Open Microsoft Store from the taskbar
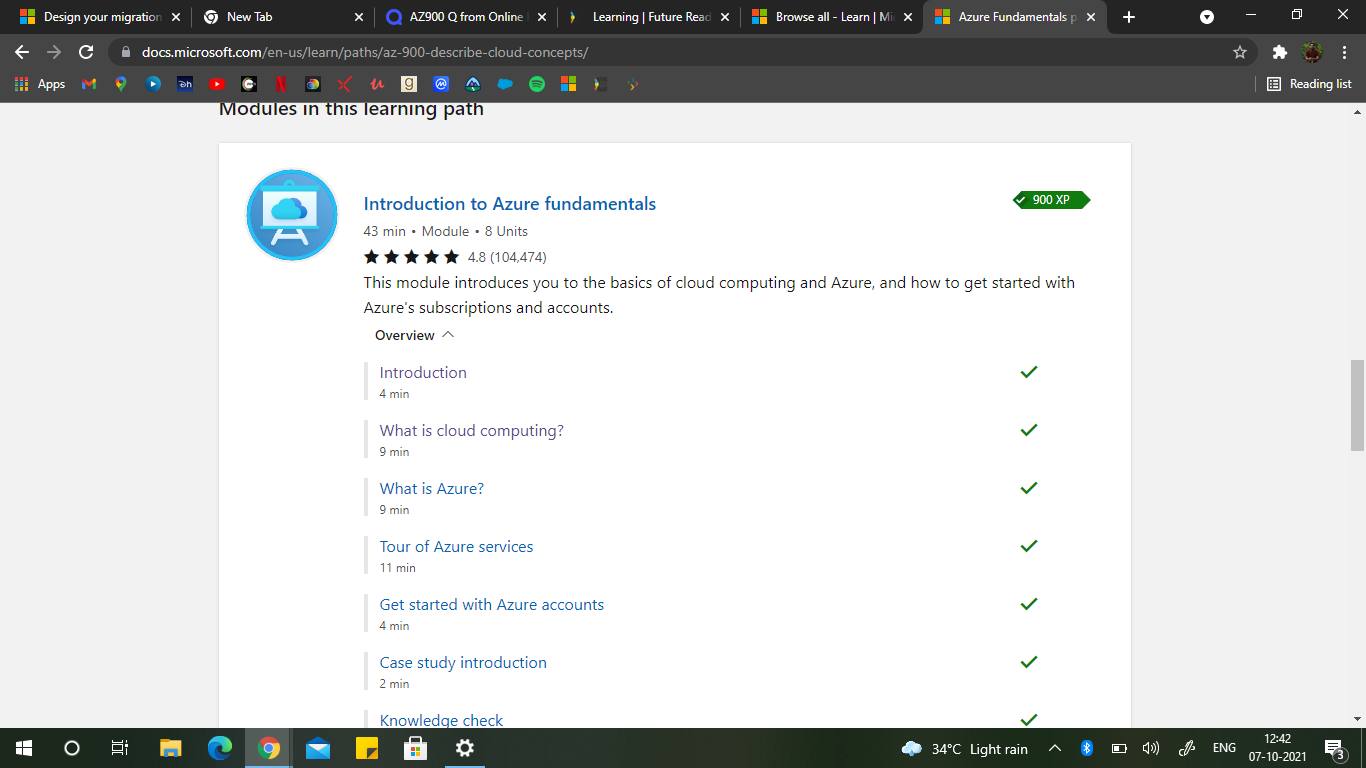Viewport: 1366px width, 768px height. [x=415, y=747]
